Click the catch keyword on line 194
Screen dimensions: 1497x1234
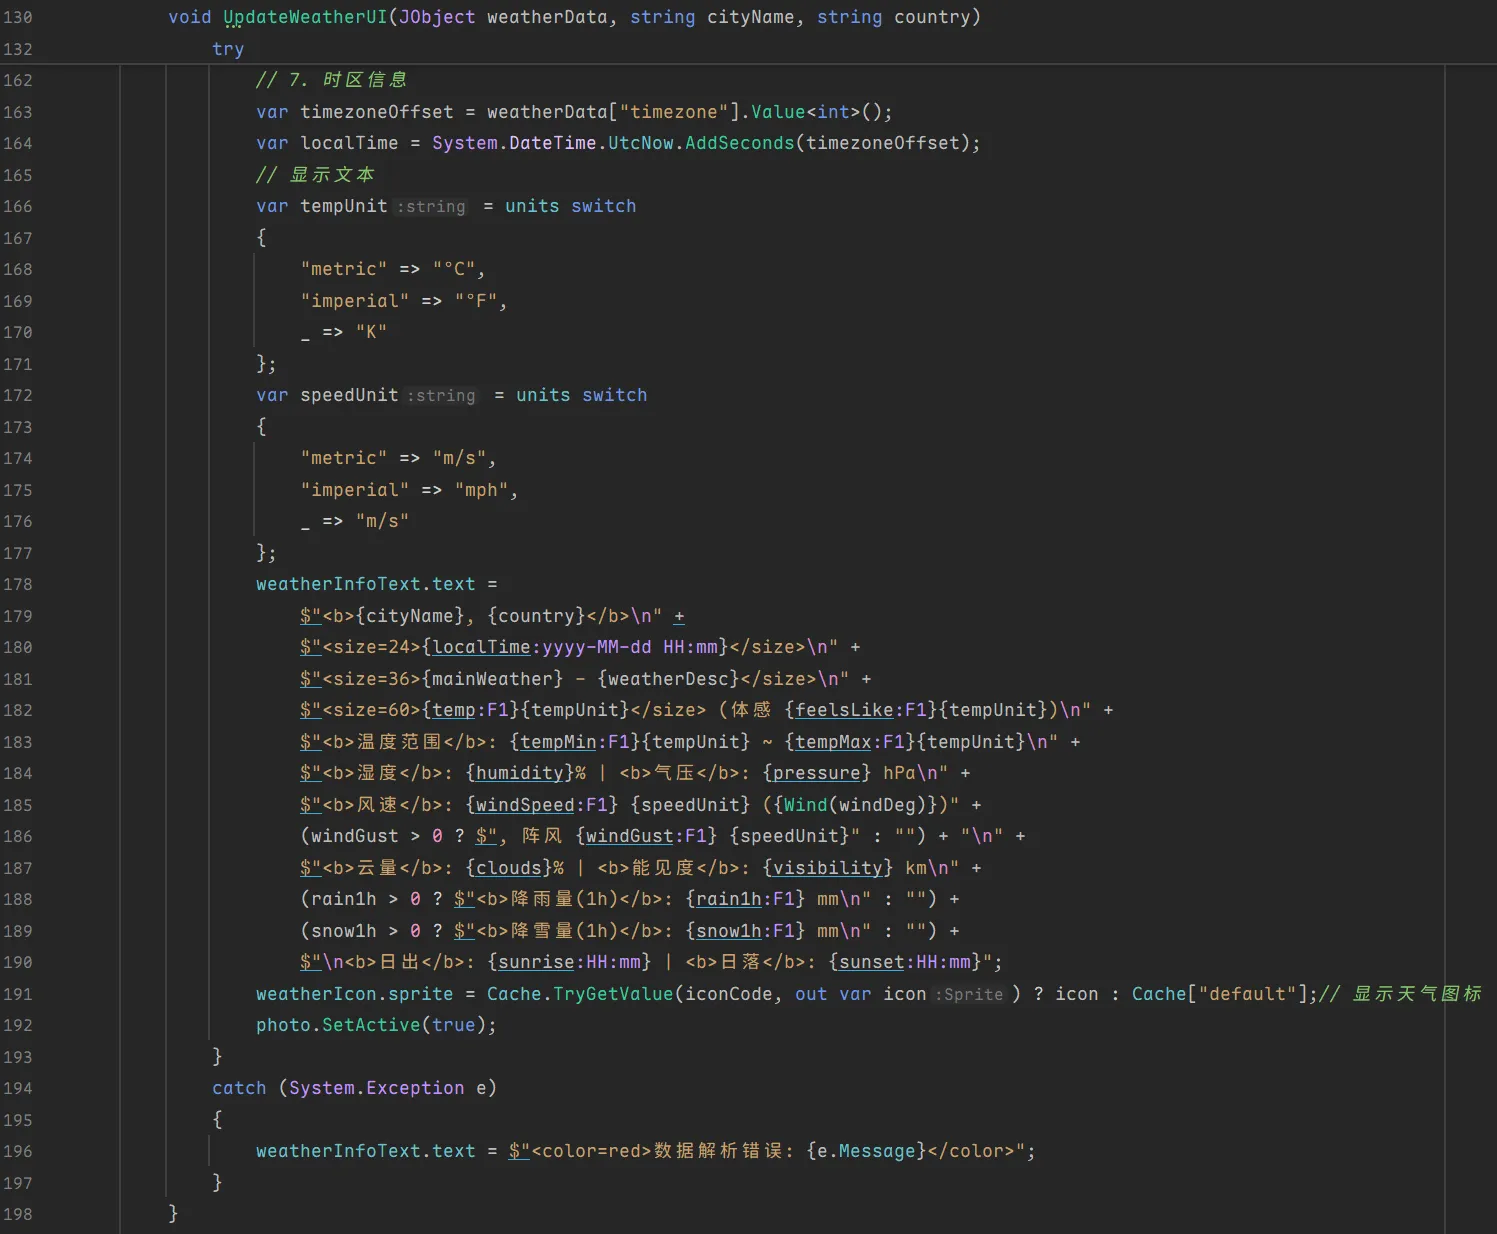pos(239,1088)
